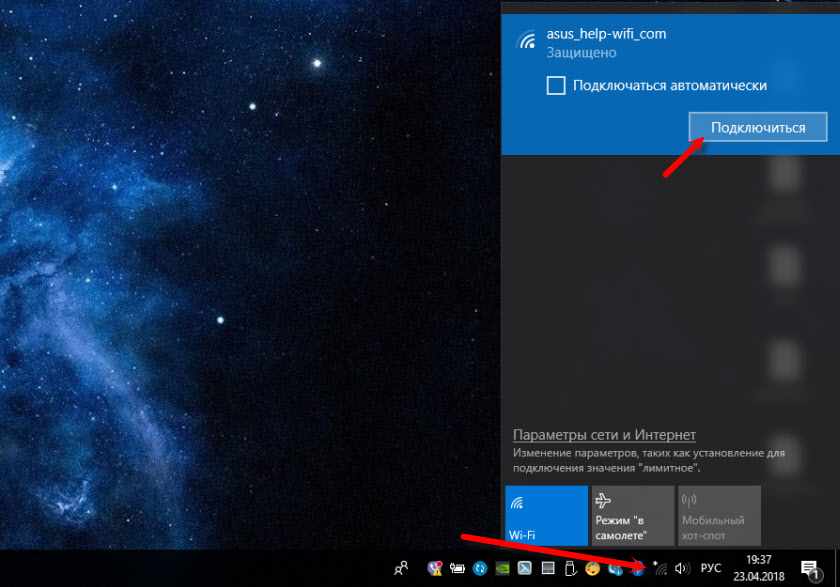The image size is (840, 587).
Task: Click the safely remove USB tray icon
Action: click(x=570, y=568)
